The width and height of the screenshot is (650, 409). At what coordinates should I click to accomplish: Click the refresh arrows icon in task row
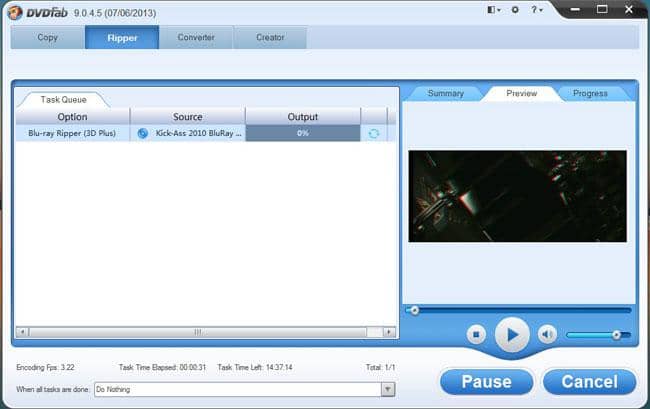(x=374, y=133)
